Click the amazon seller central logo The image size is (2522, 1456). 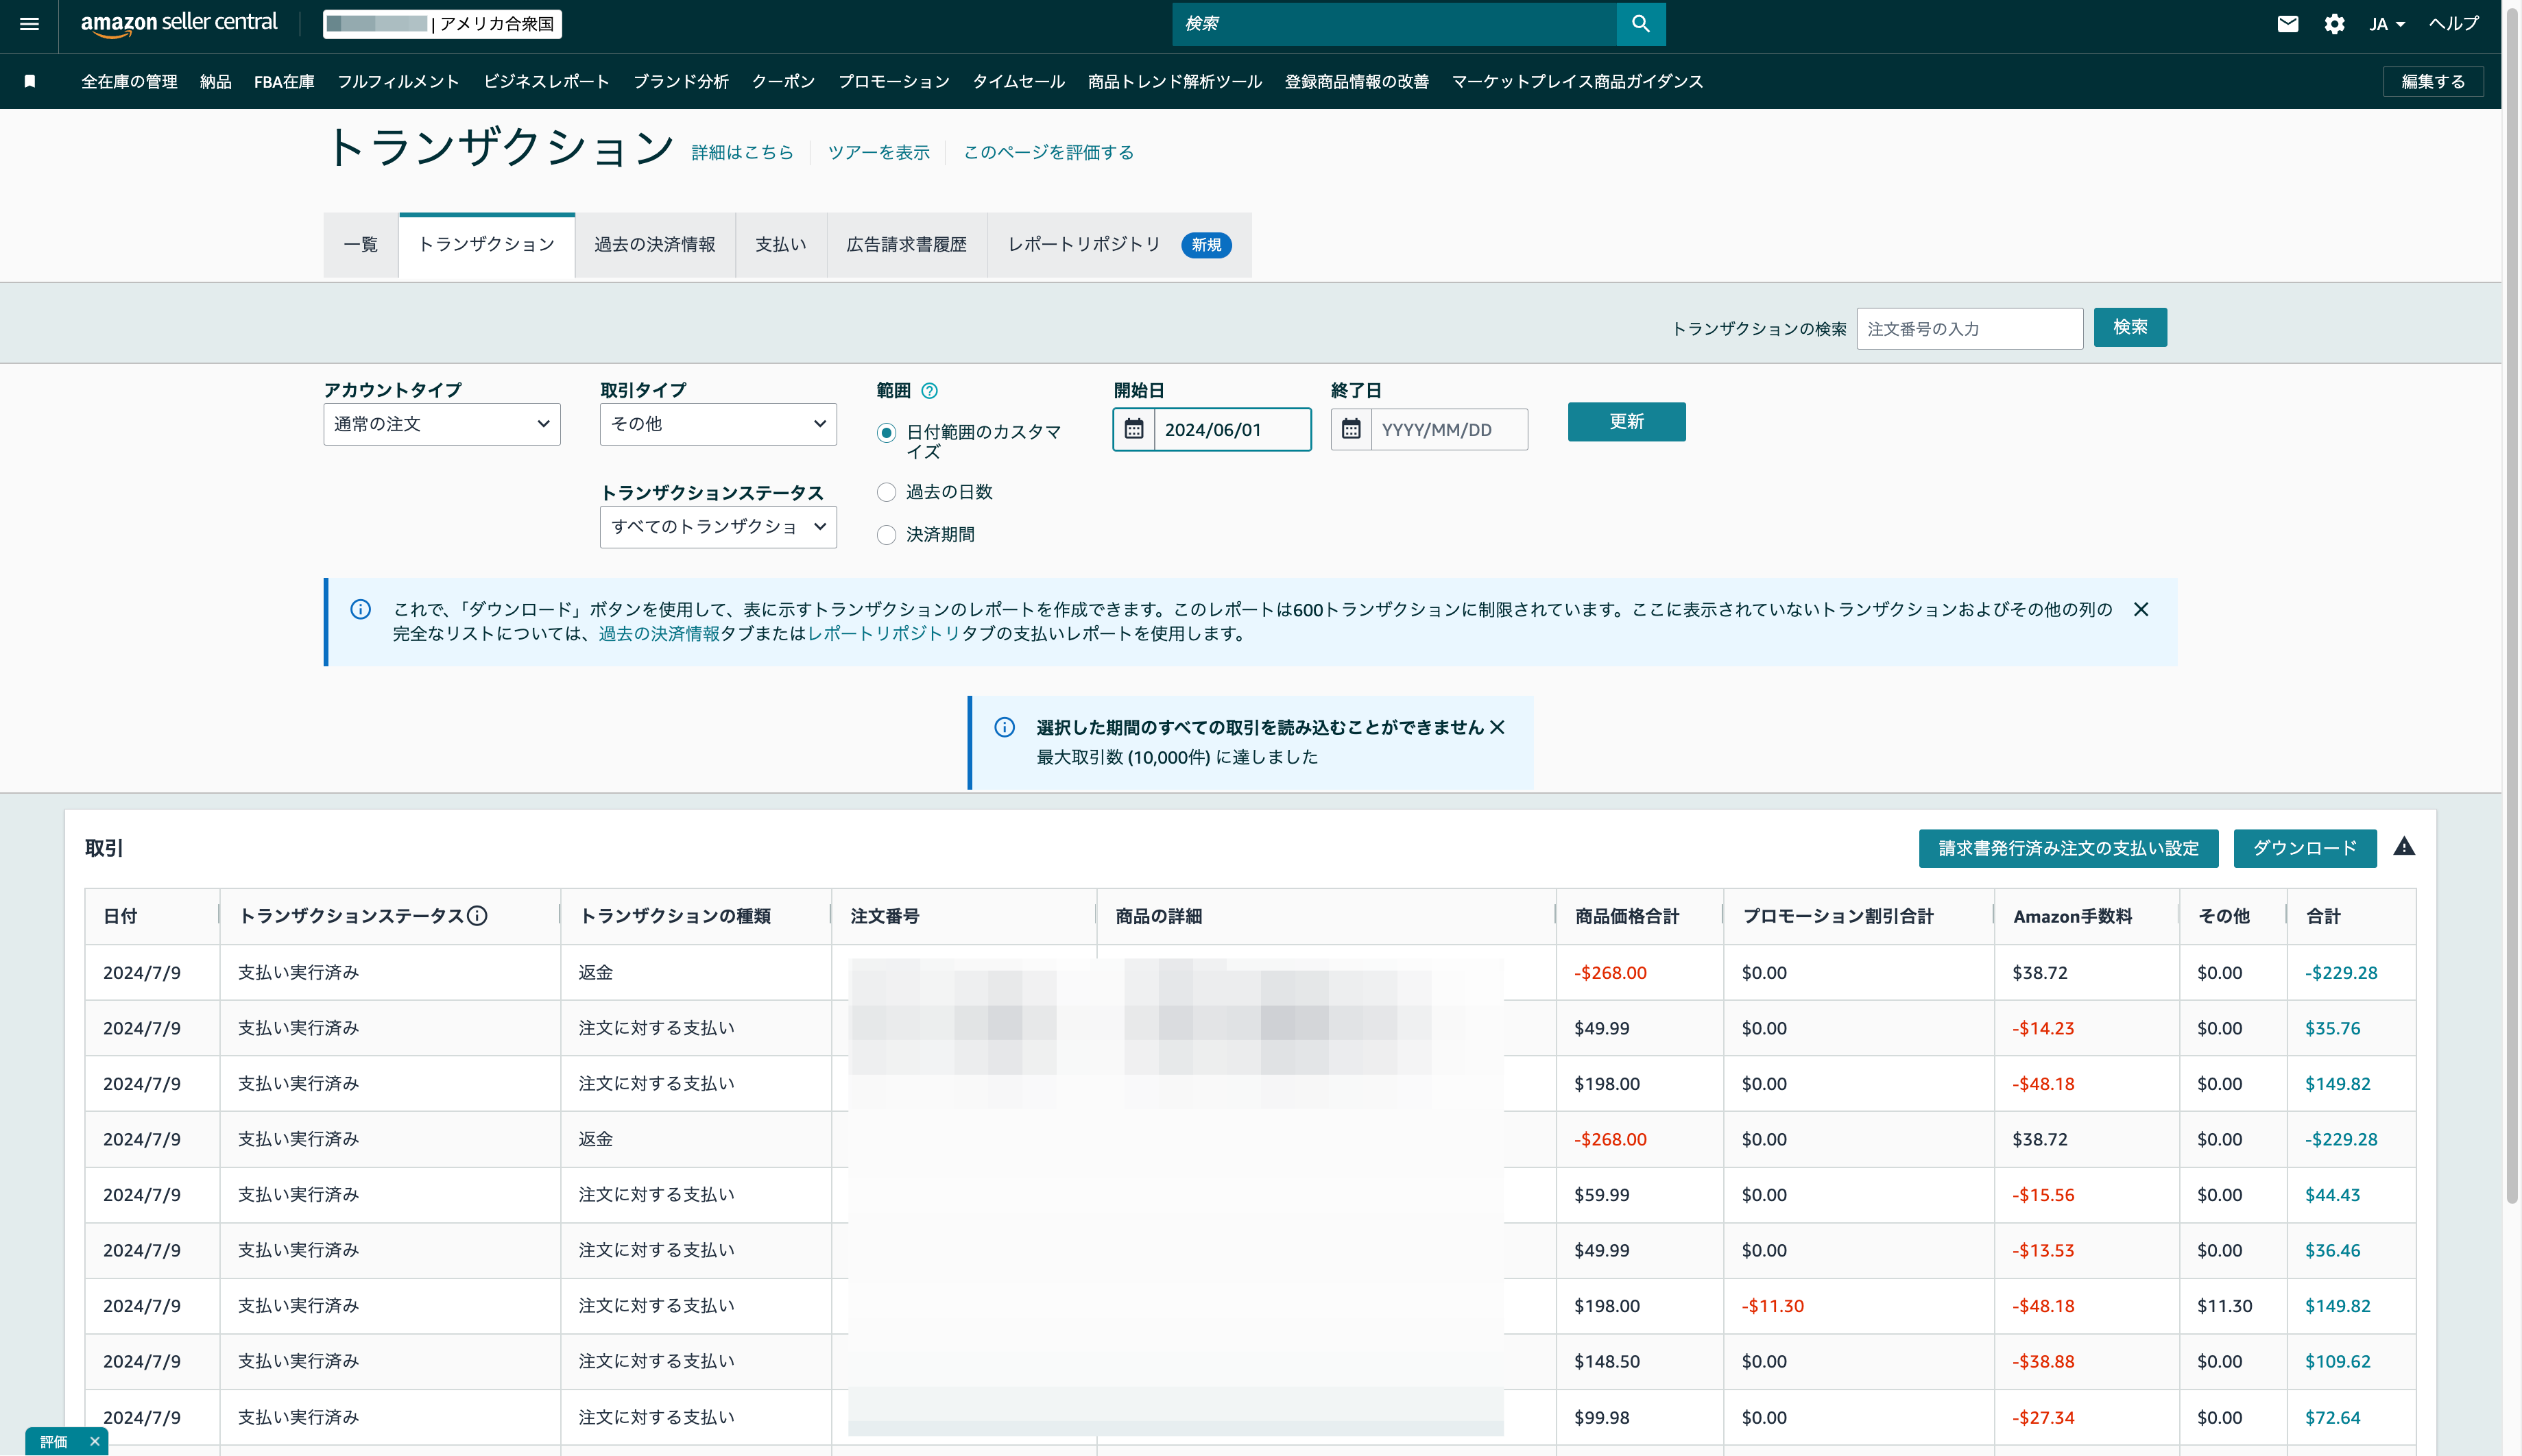(179, 24)
